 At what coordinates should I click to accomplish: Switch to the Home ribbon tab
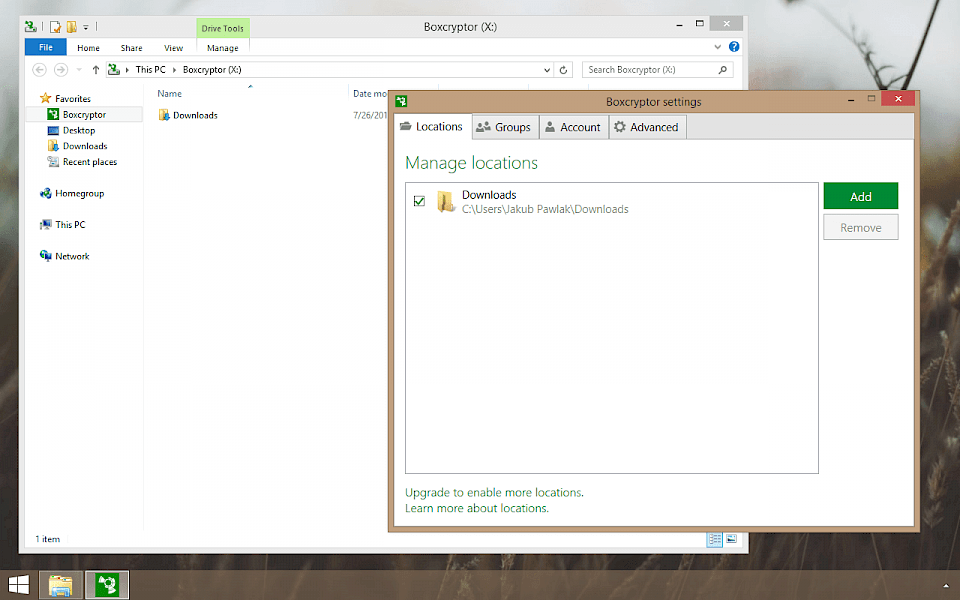pyautogui.click(x=88, y=48)
